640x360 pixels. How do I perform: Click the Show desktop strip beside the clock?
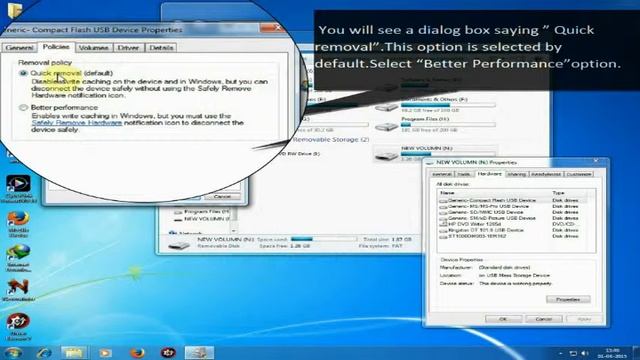tap(636, 353)
